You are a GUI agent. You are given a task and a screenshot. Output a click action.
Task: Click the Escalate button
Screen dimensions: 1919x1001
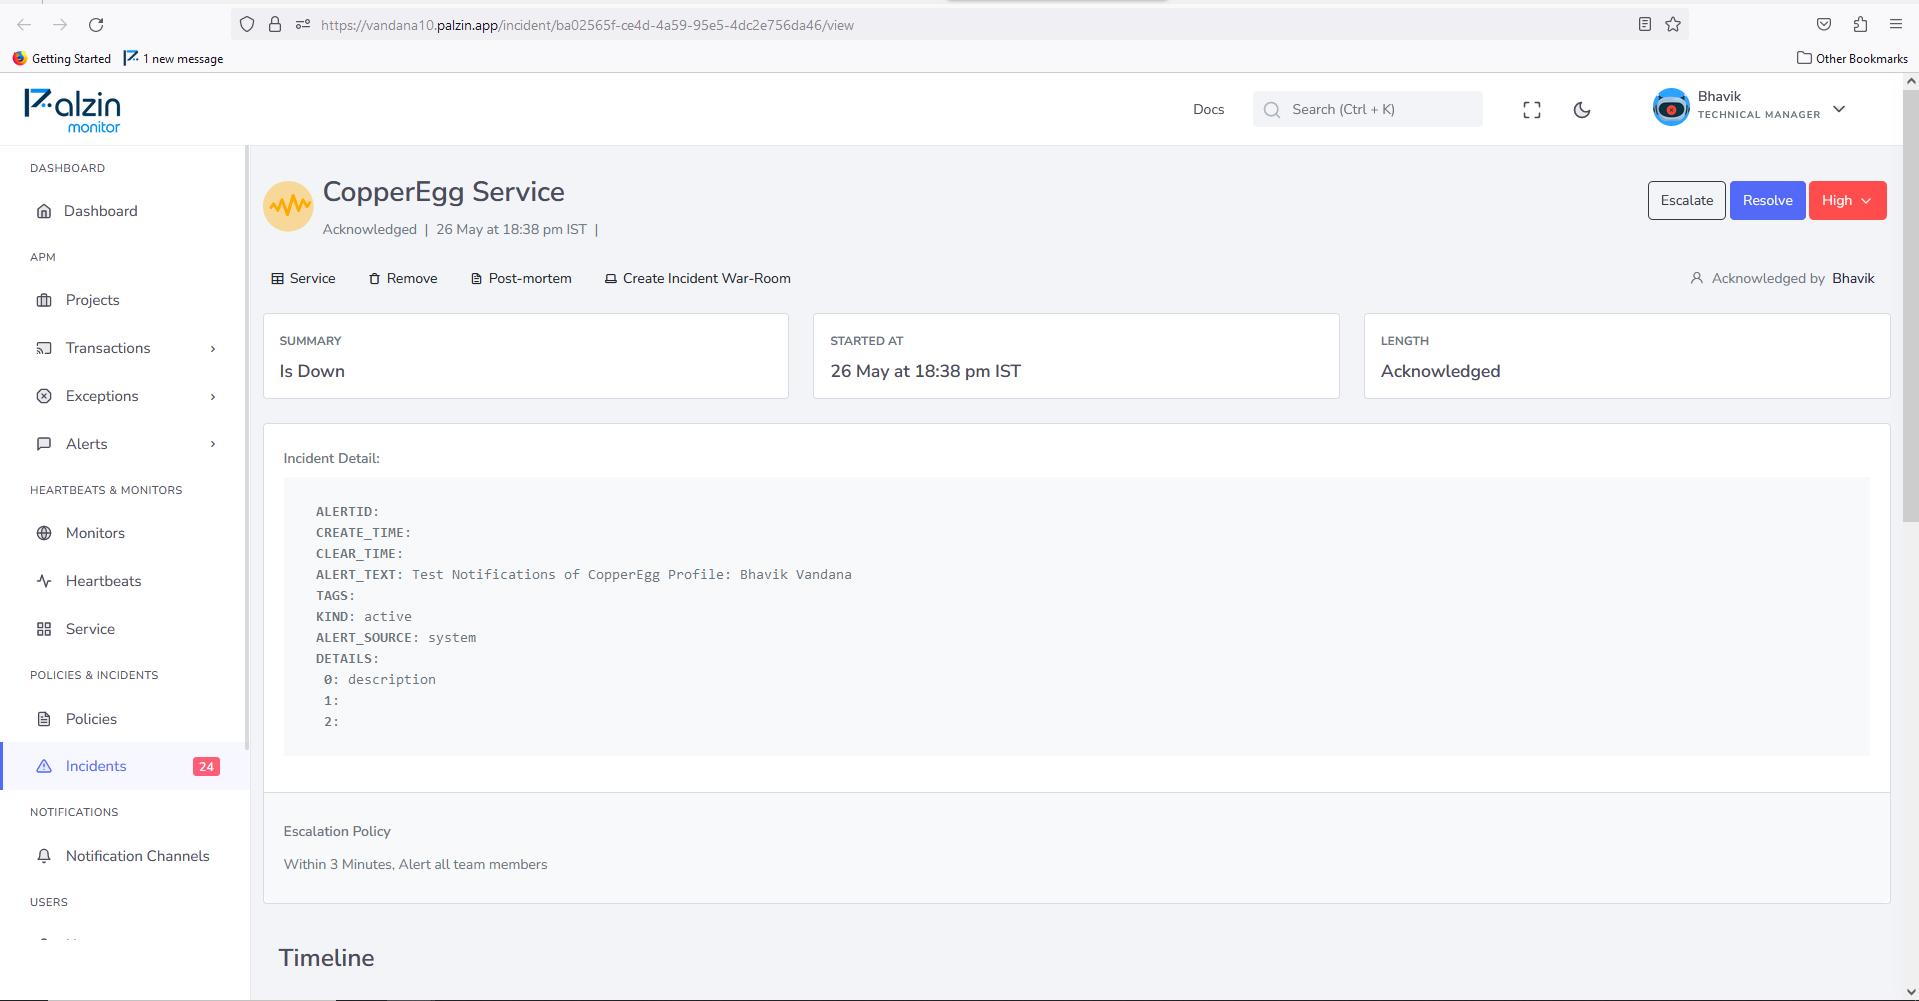1686,200
